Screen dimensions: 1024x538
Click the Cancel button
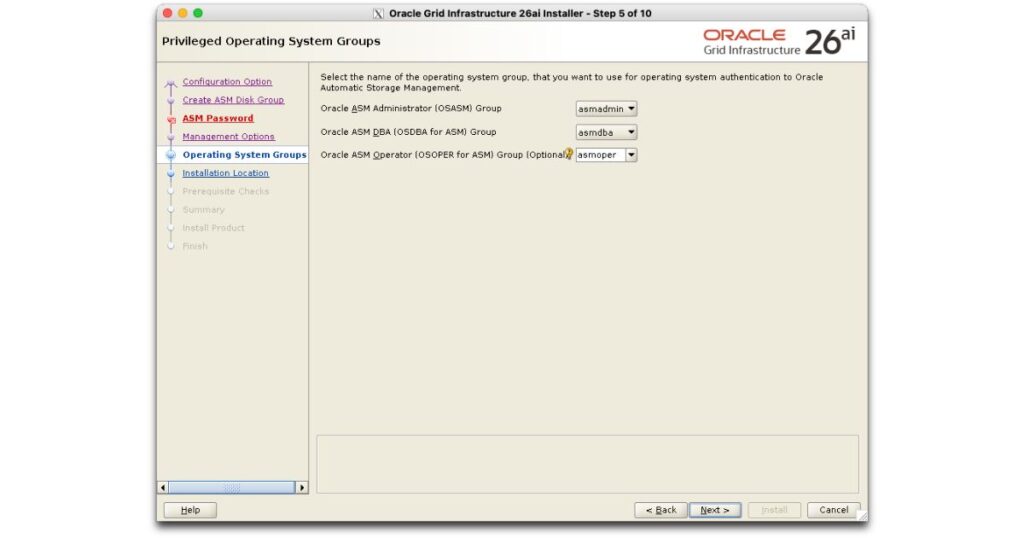(x=833, y=510)
